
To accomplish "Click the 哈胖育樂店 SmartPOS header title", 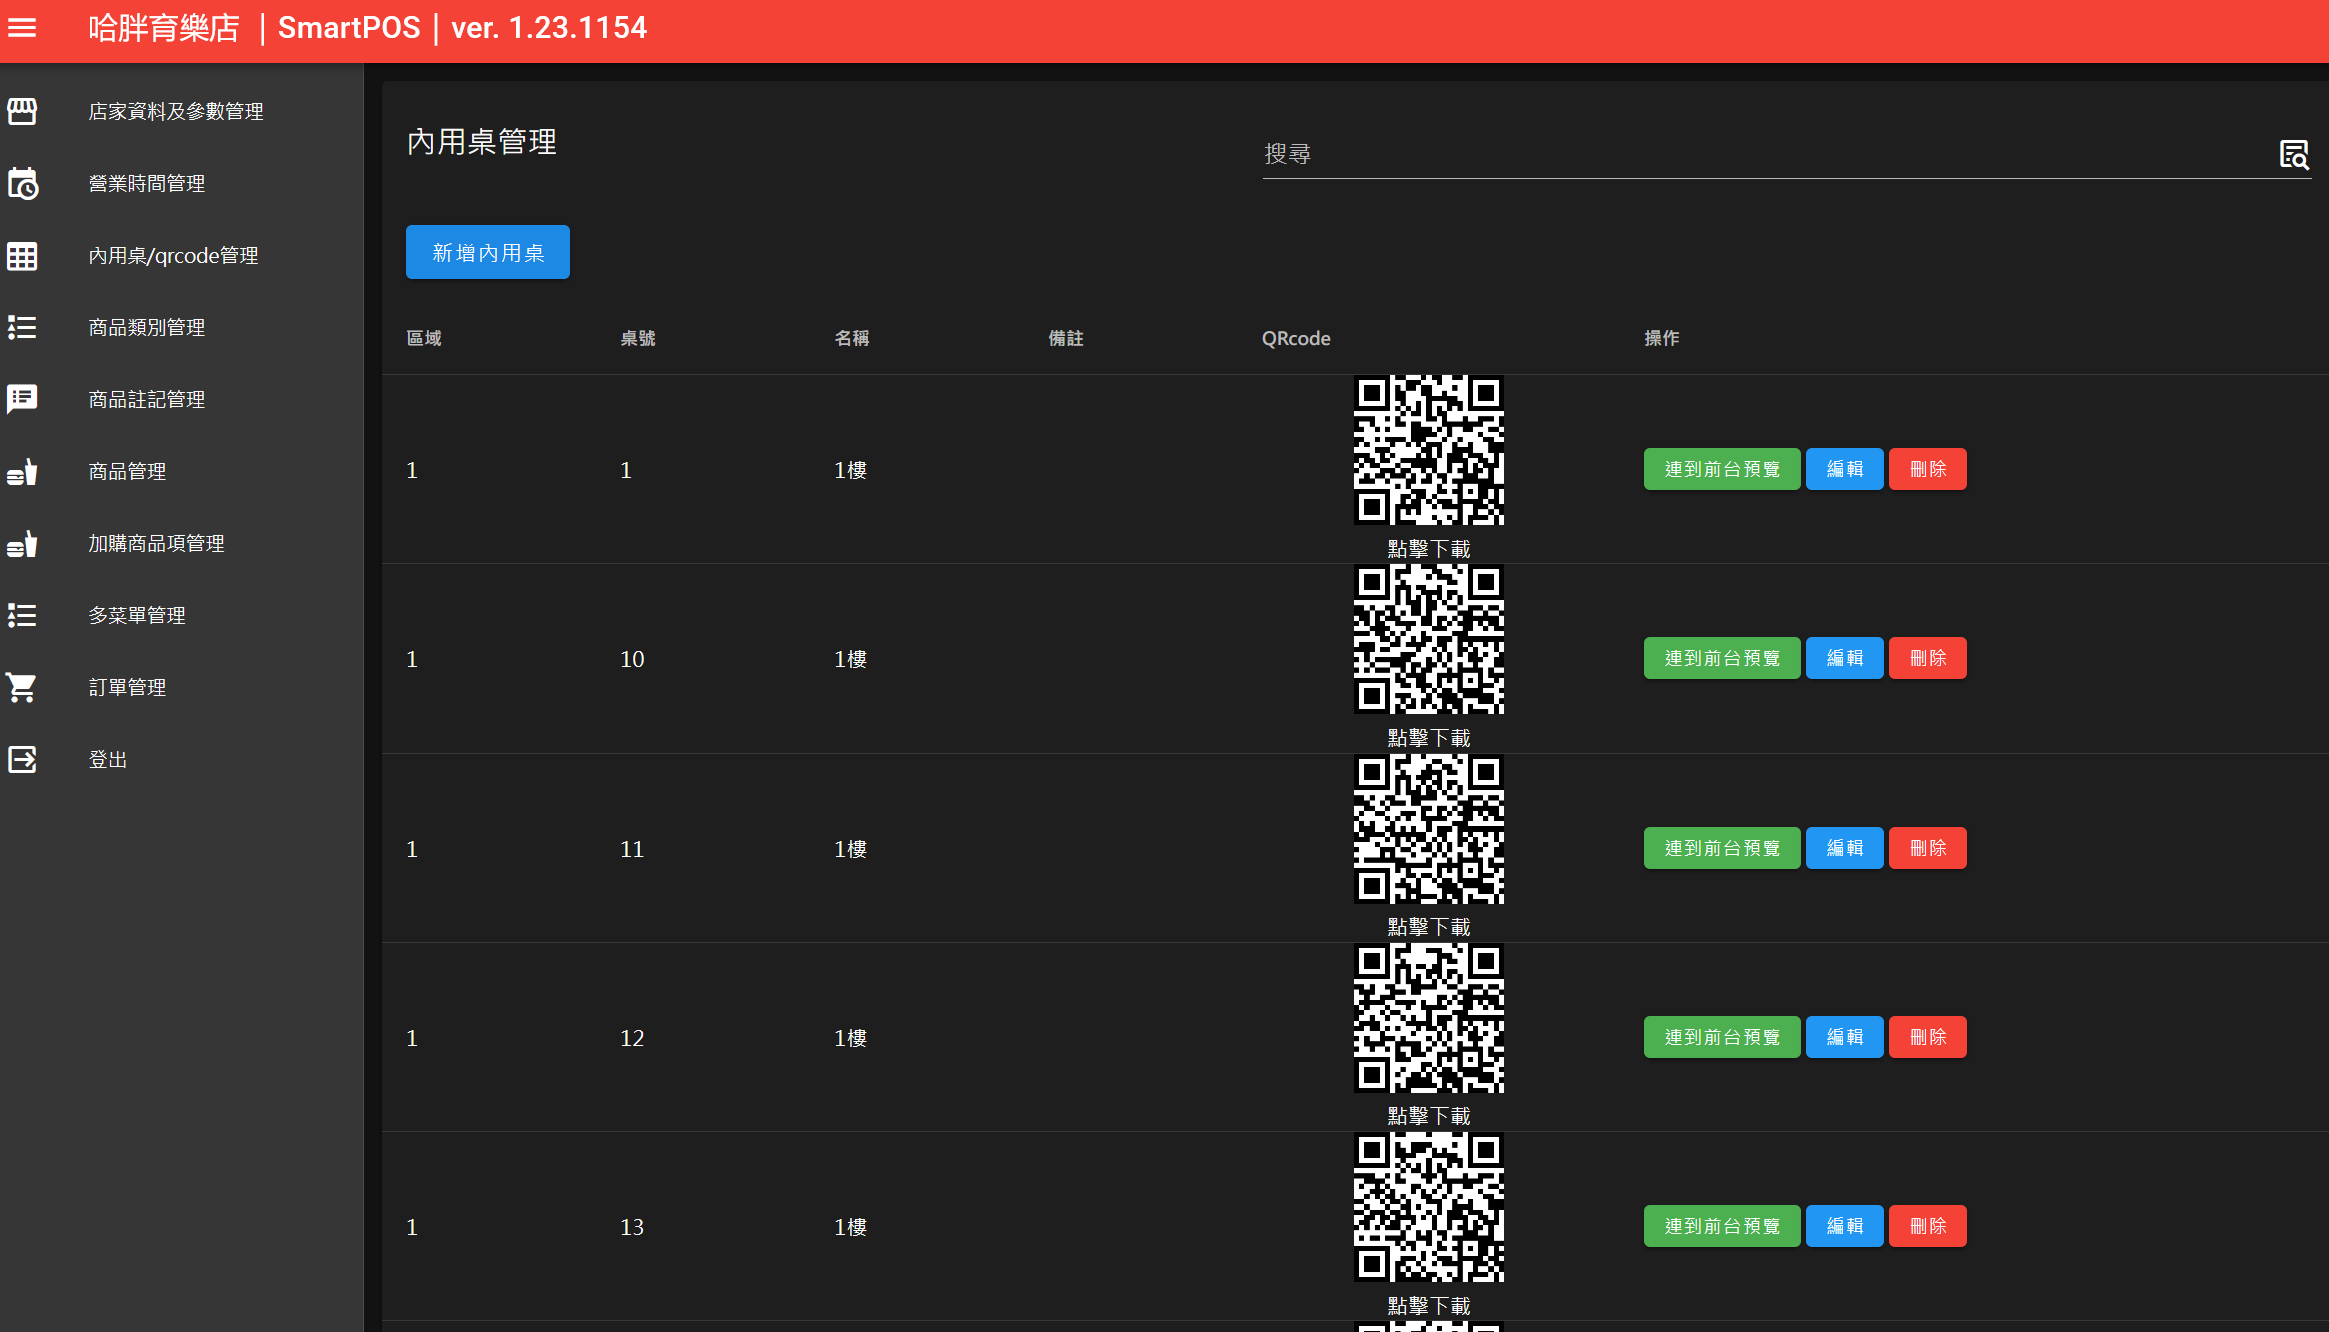I will (x=367, y=28).
